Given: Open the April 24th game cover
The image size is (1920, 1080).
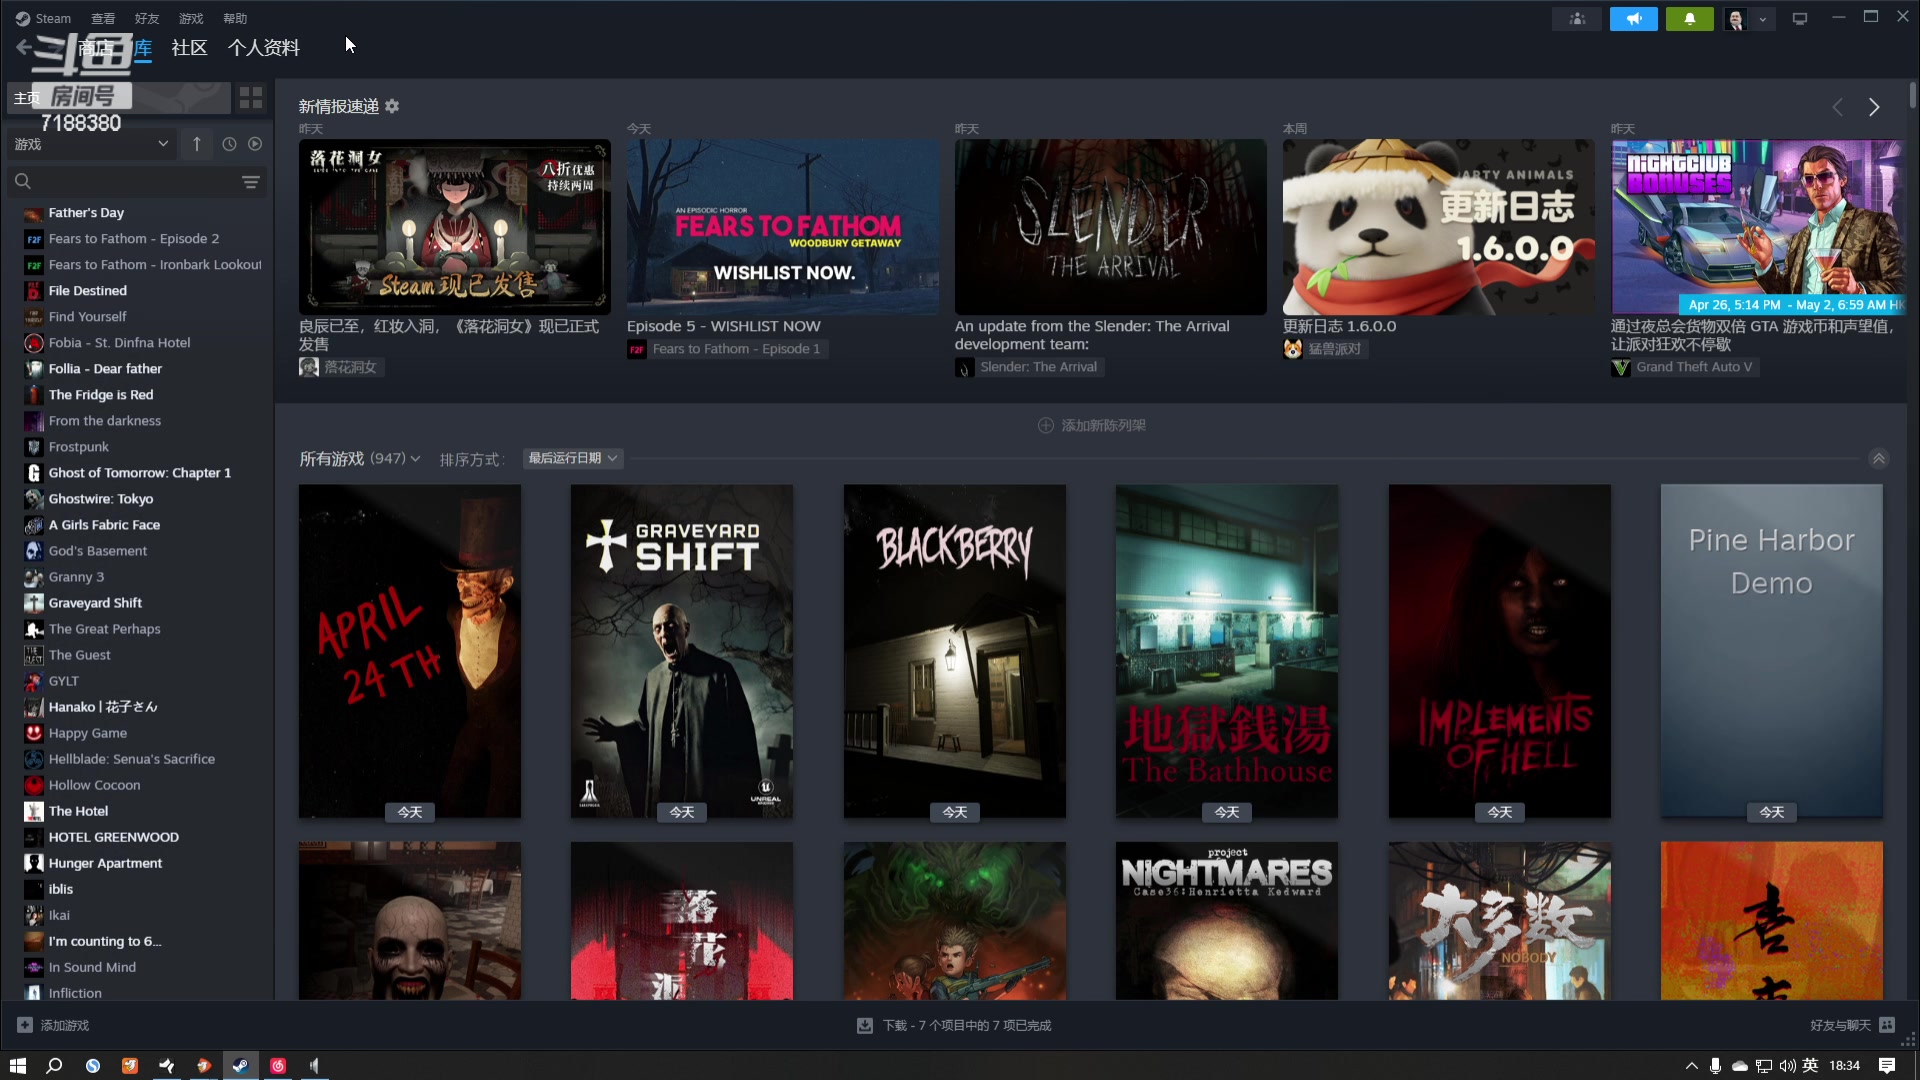Looking at the screenshot, I should click(x=409, y=651).
